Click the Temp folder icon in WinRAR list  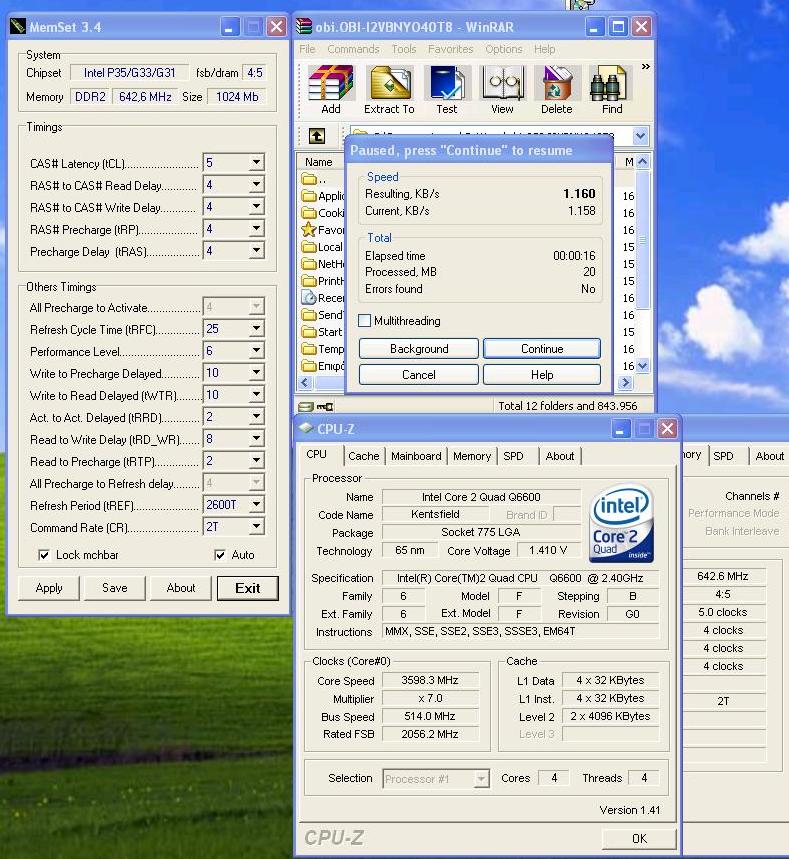click(309, 348)
